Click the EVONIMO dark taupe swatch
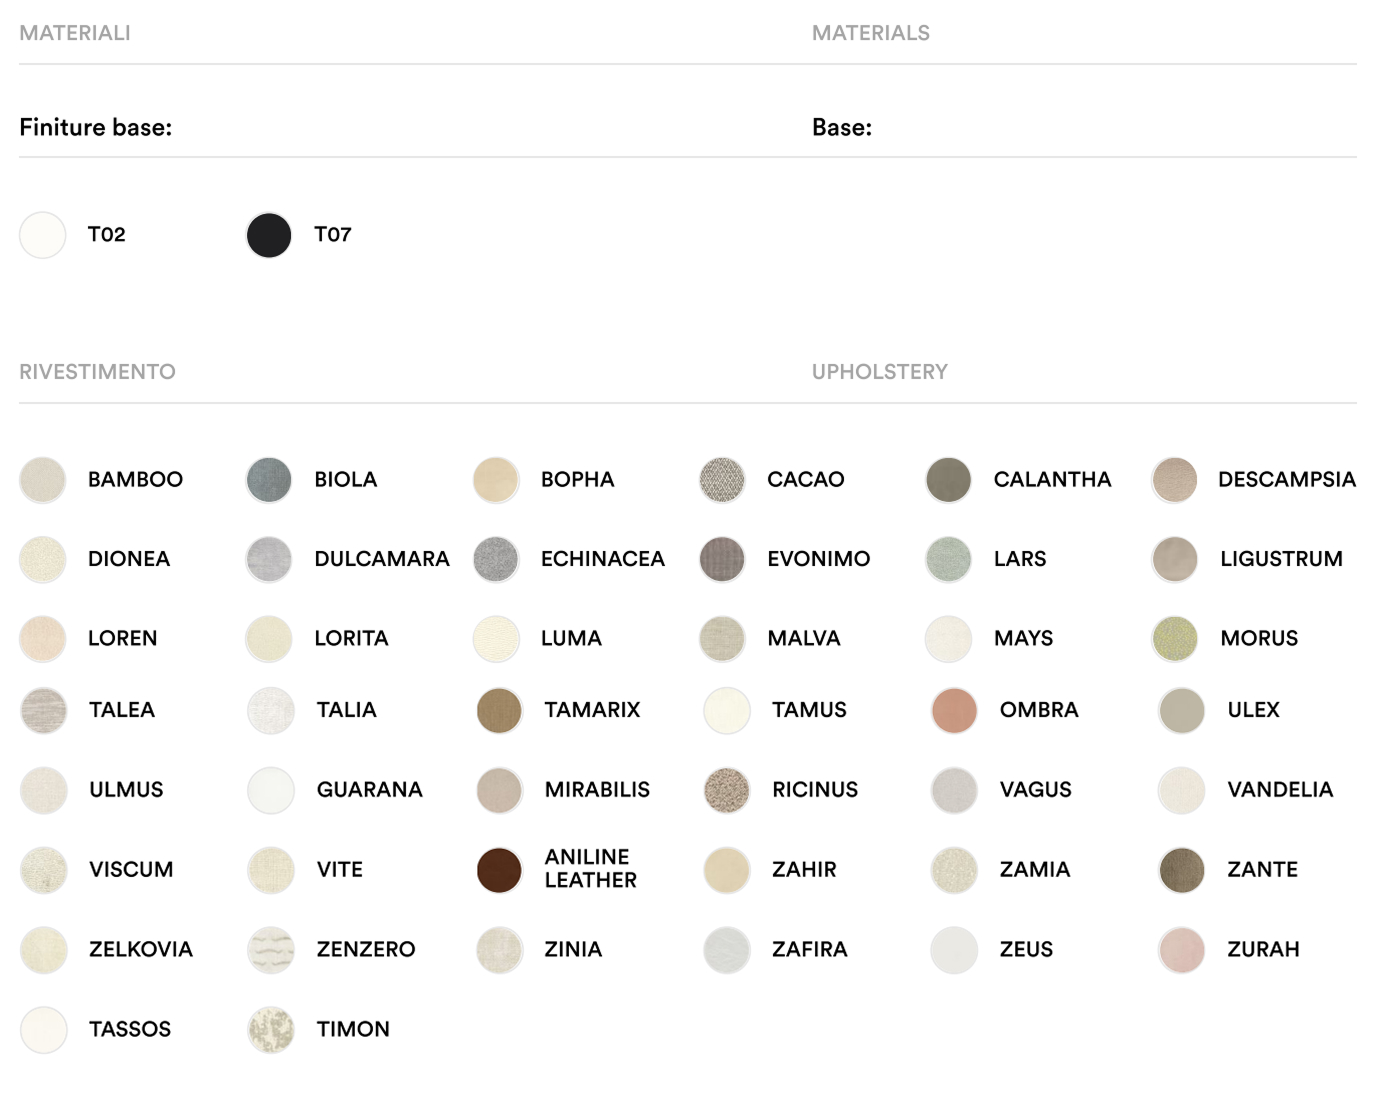 (x=722, y=559)
